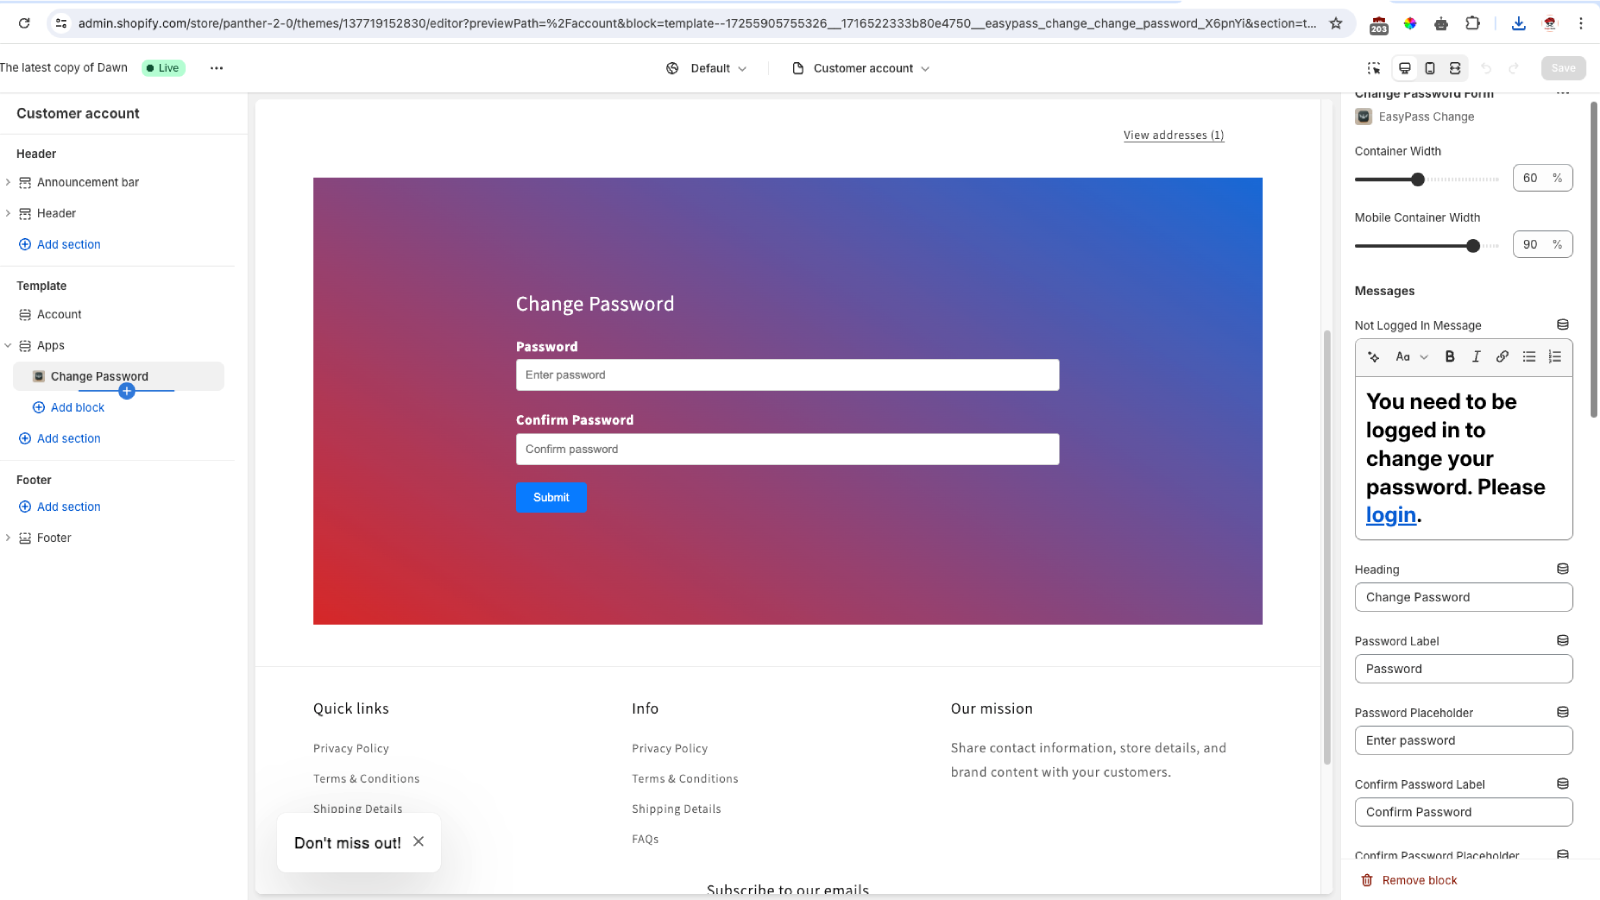Open fullscreen preview mode
The height and width of the screenshot is (900, 1600).
(1455, 68)
